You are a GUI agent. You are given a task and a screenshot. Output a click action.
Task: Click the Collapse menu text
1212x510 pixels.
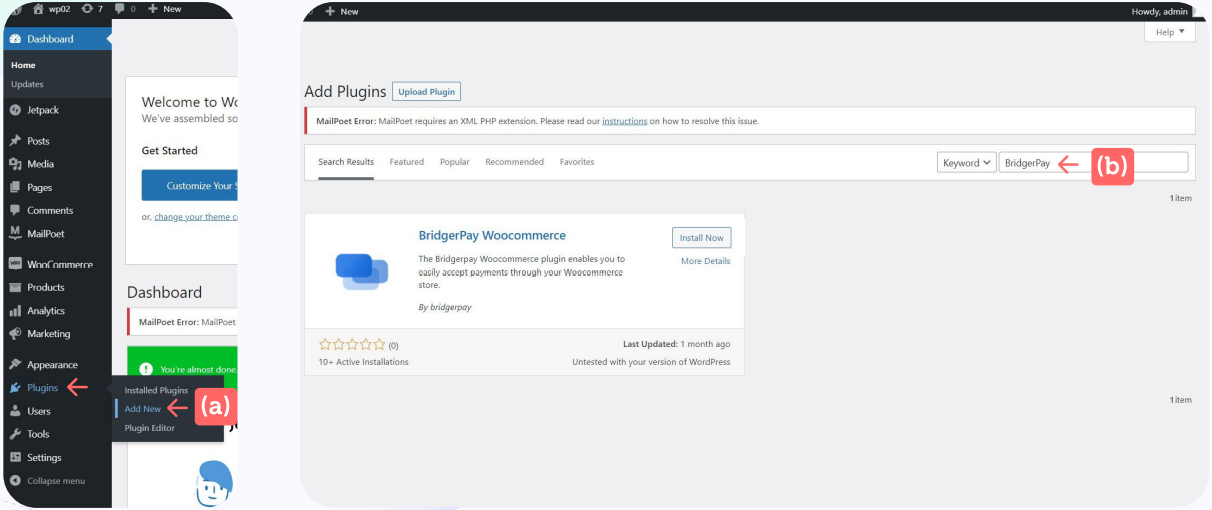coord(56,481)
